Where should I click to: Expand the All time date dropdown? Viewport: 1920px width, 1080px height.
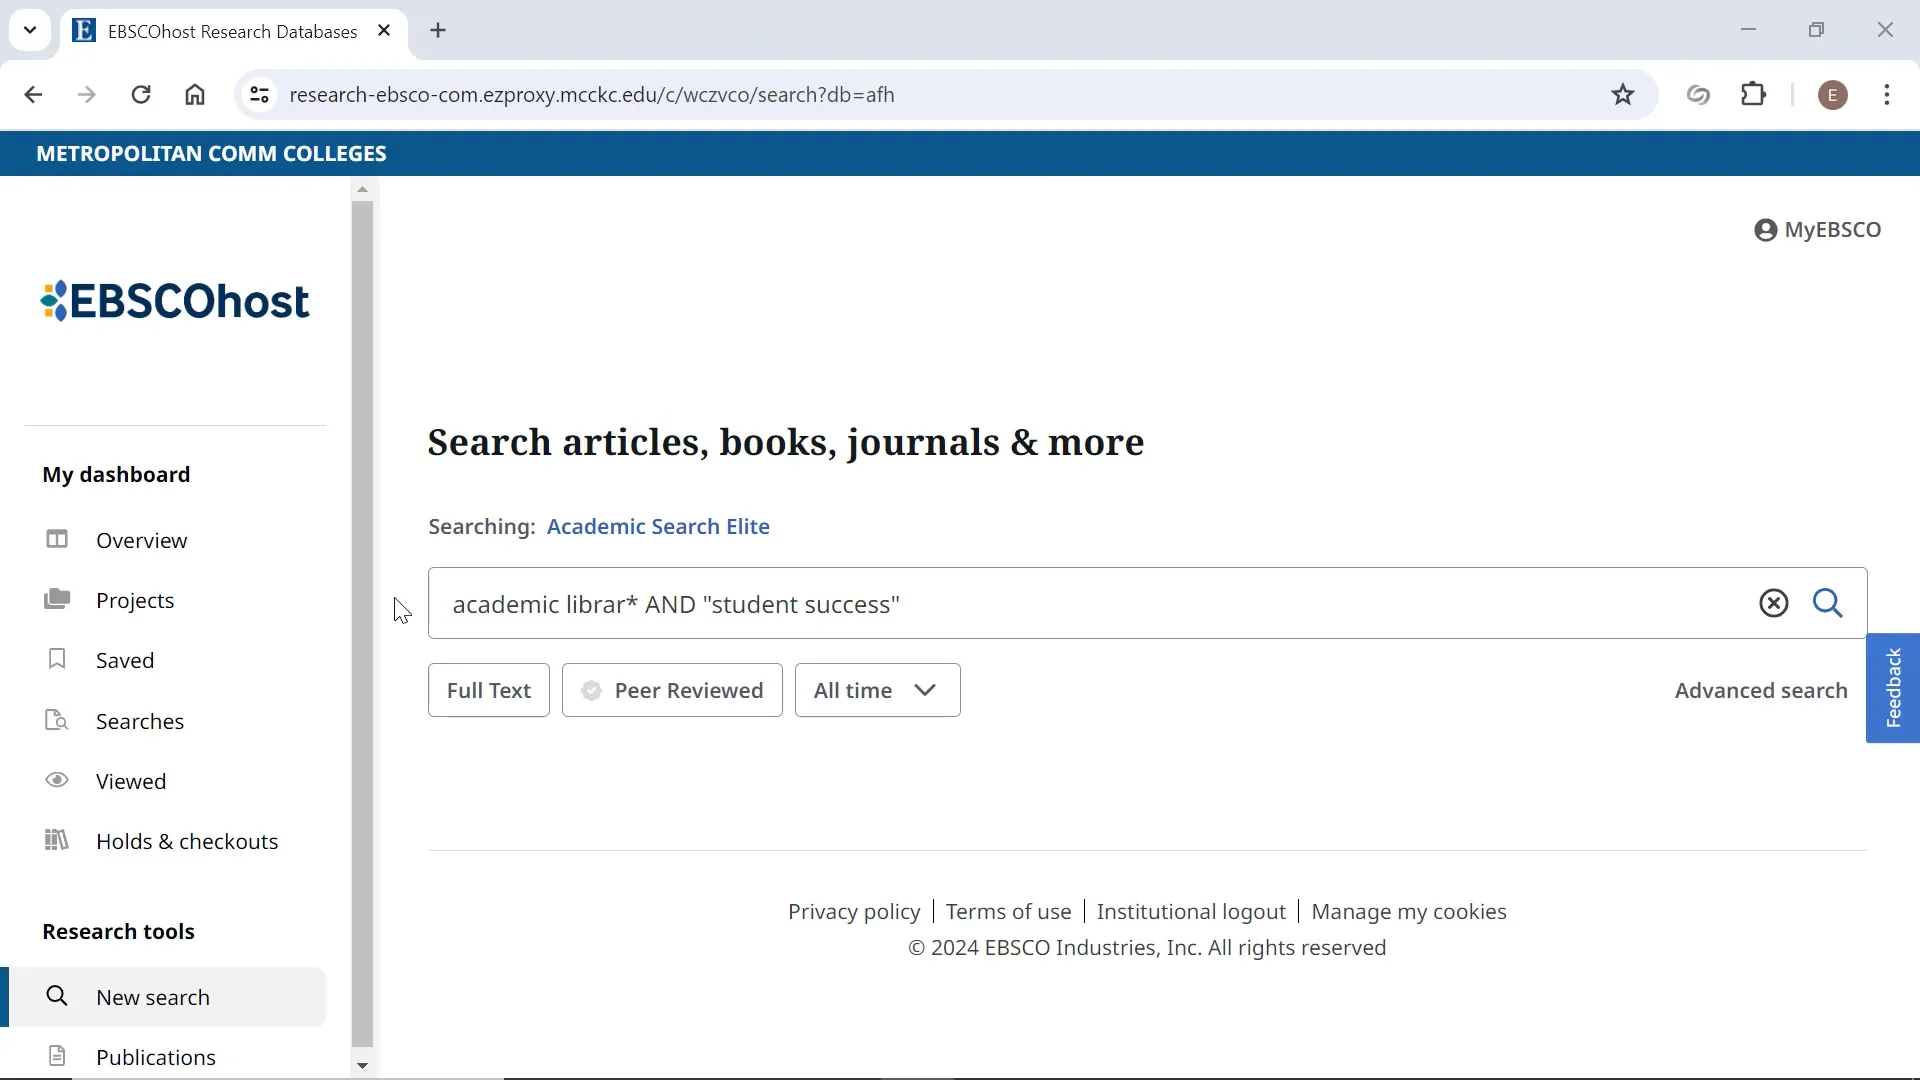click(877, 690)
